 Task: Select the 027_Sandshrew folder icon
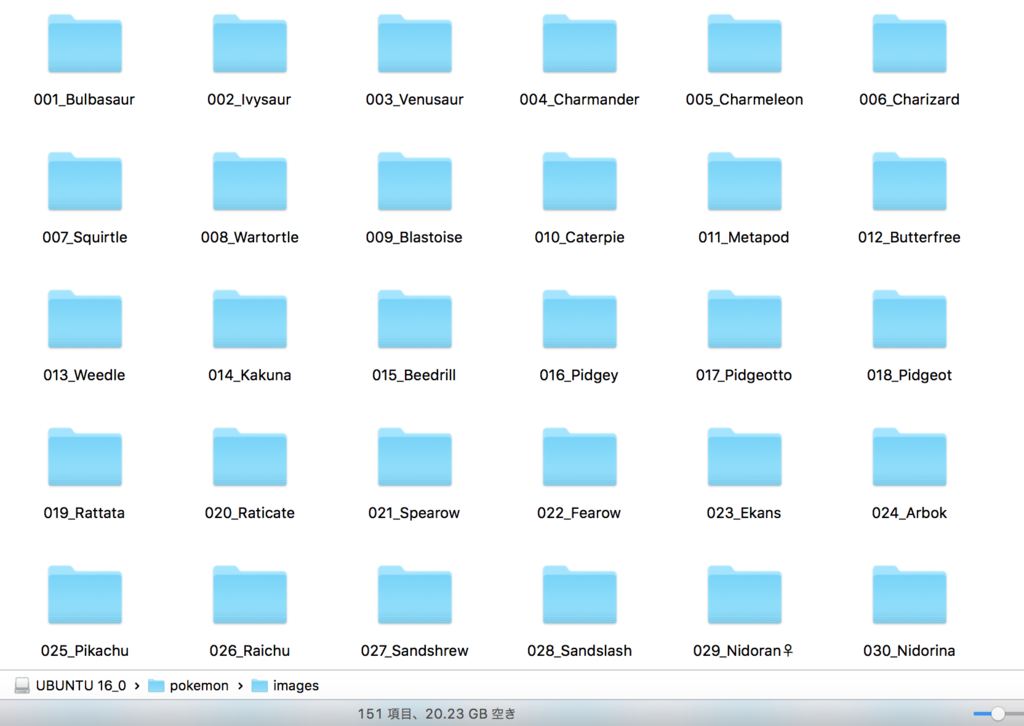415,595
